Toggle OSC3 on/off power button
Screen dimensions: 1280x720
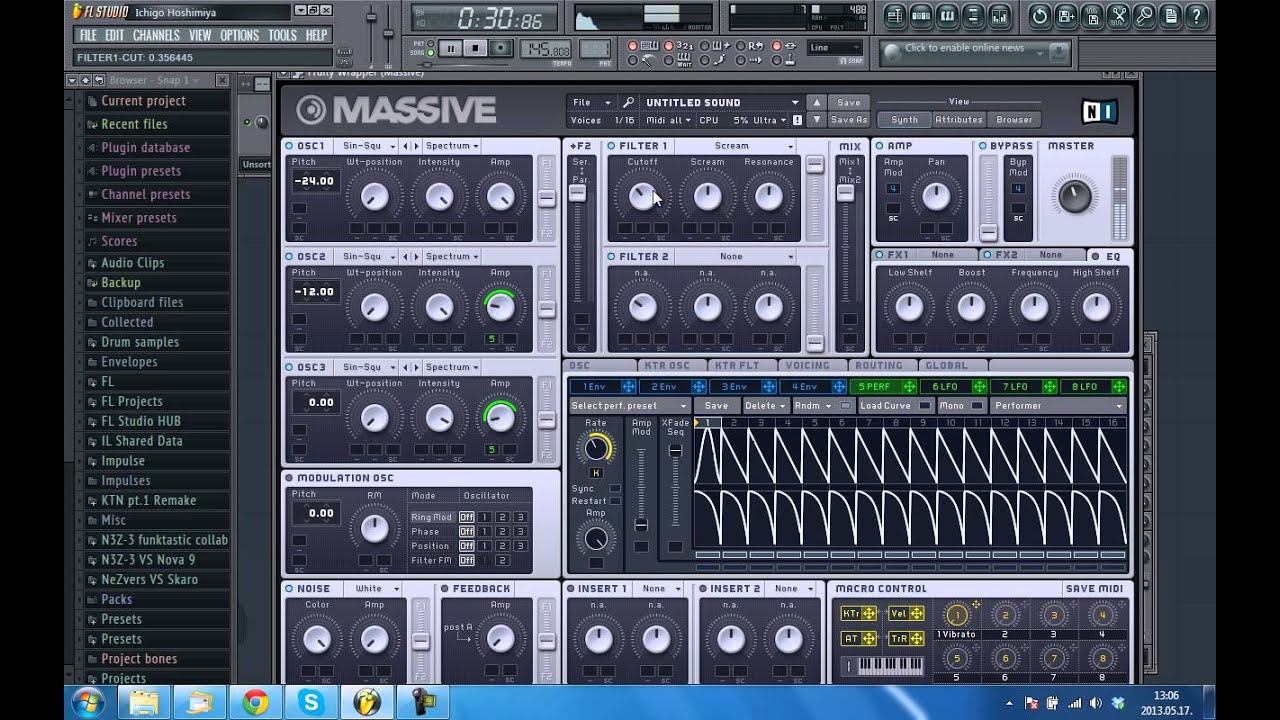tap(289, 367)
